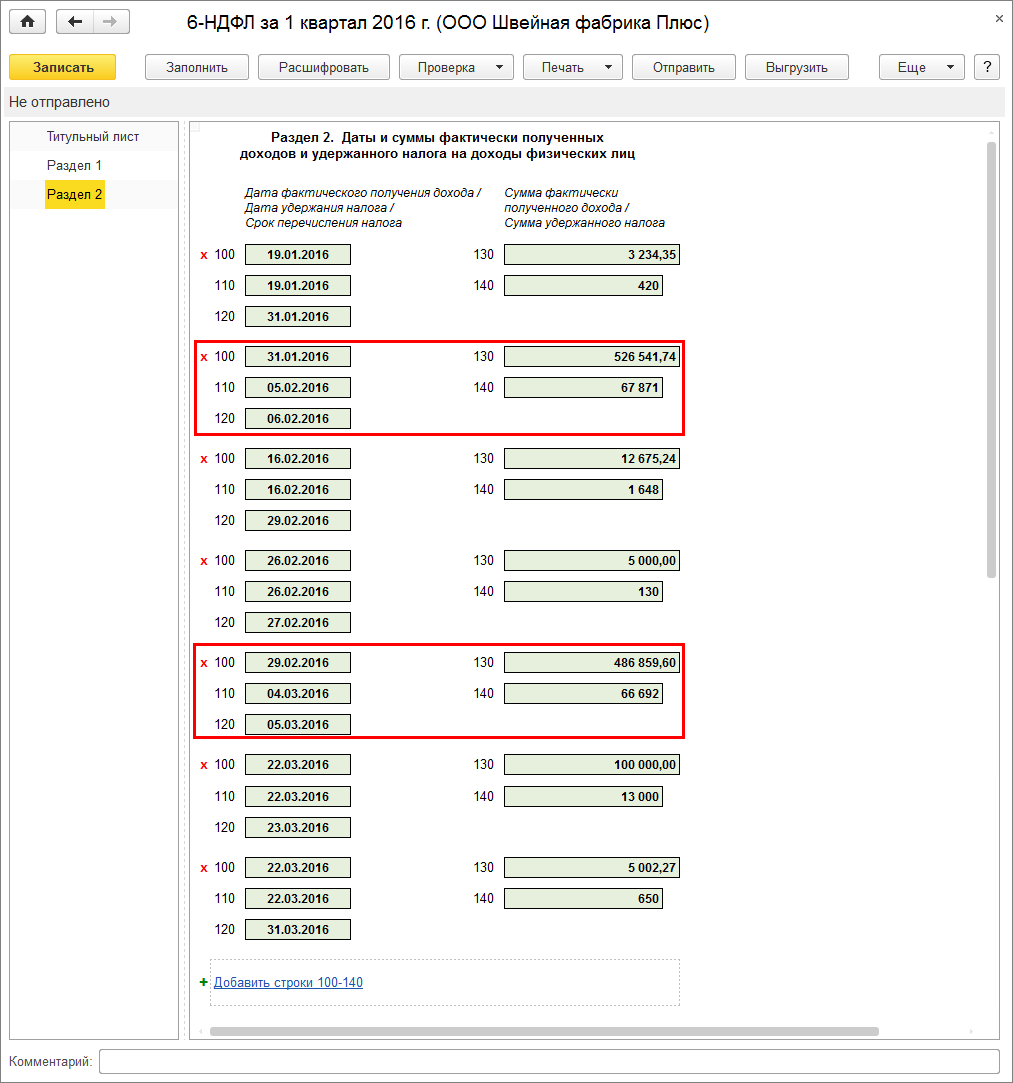Select the tax amount 130 field
Screen dimensions: 1013x1083
point(583,591)
